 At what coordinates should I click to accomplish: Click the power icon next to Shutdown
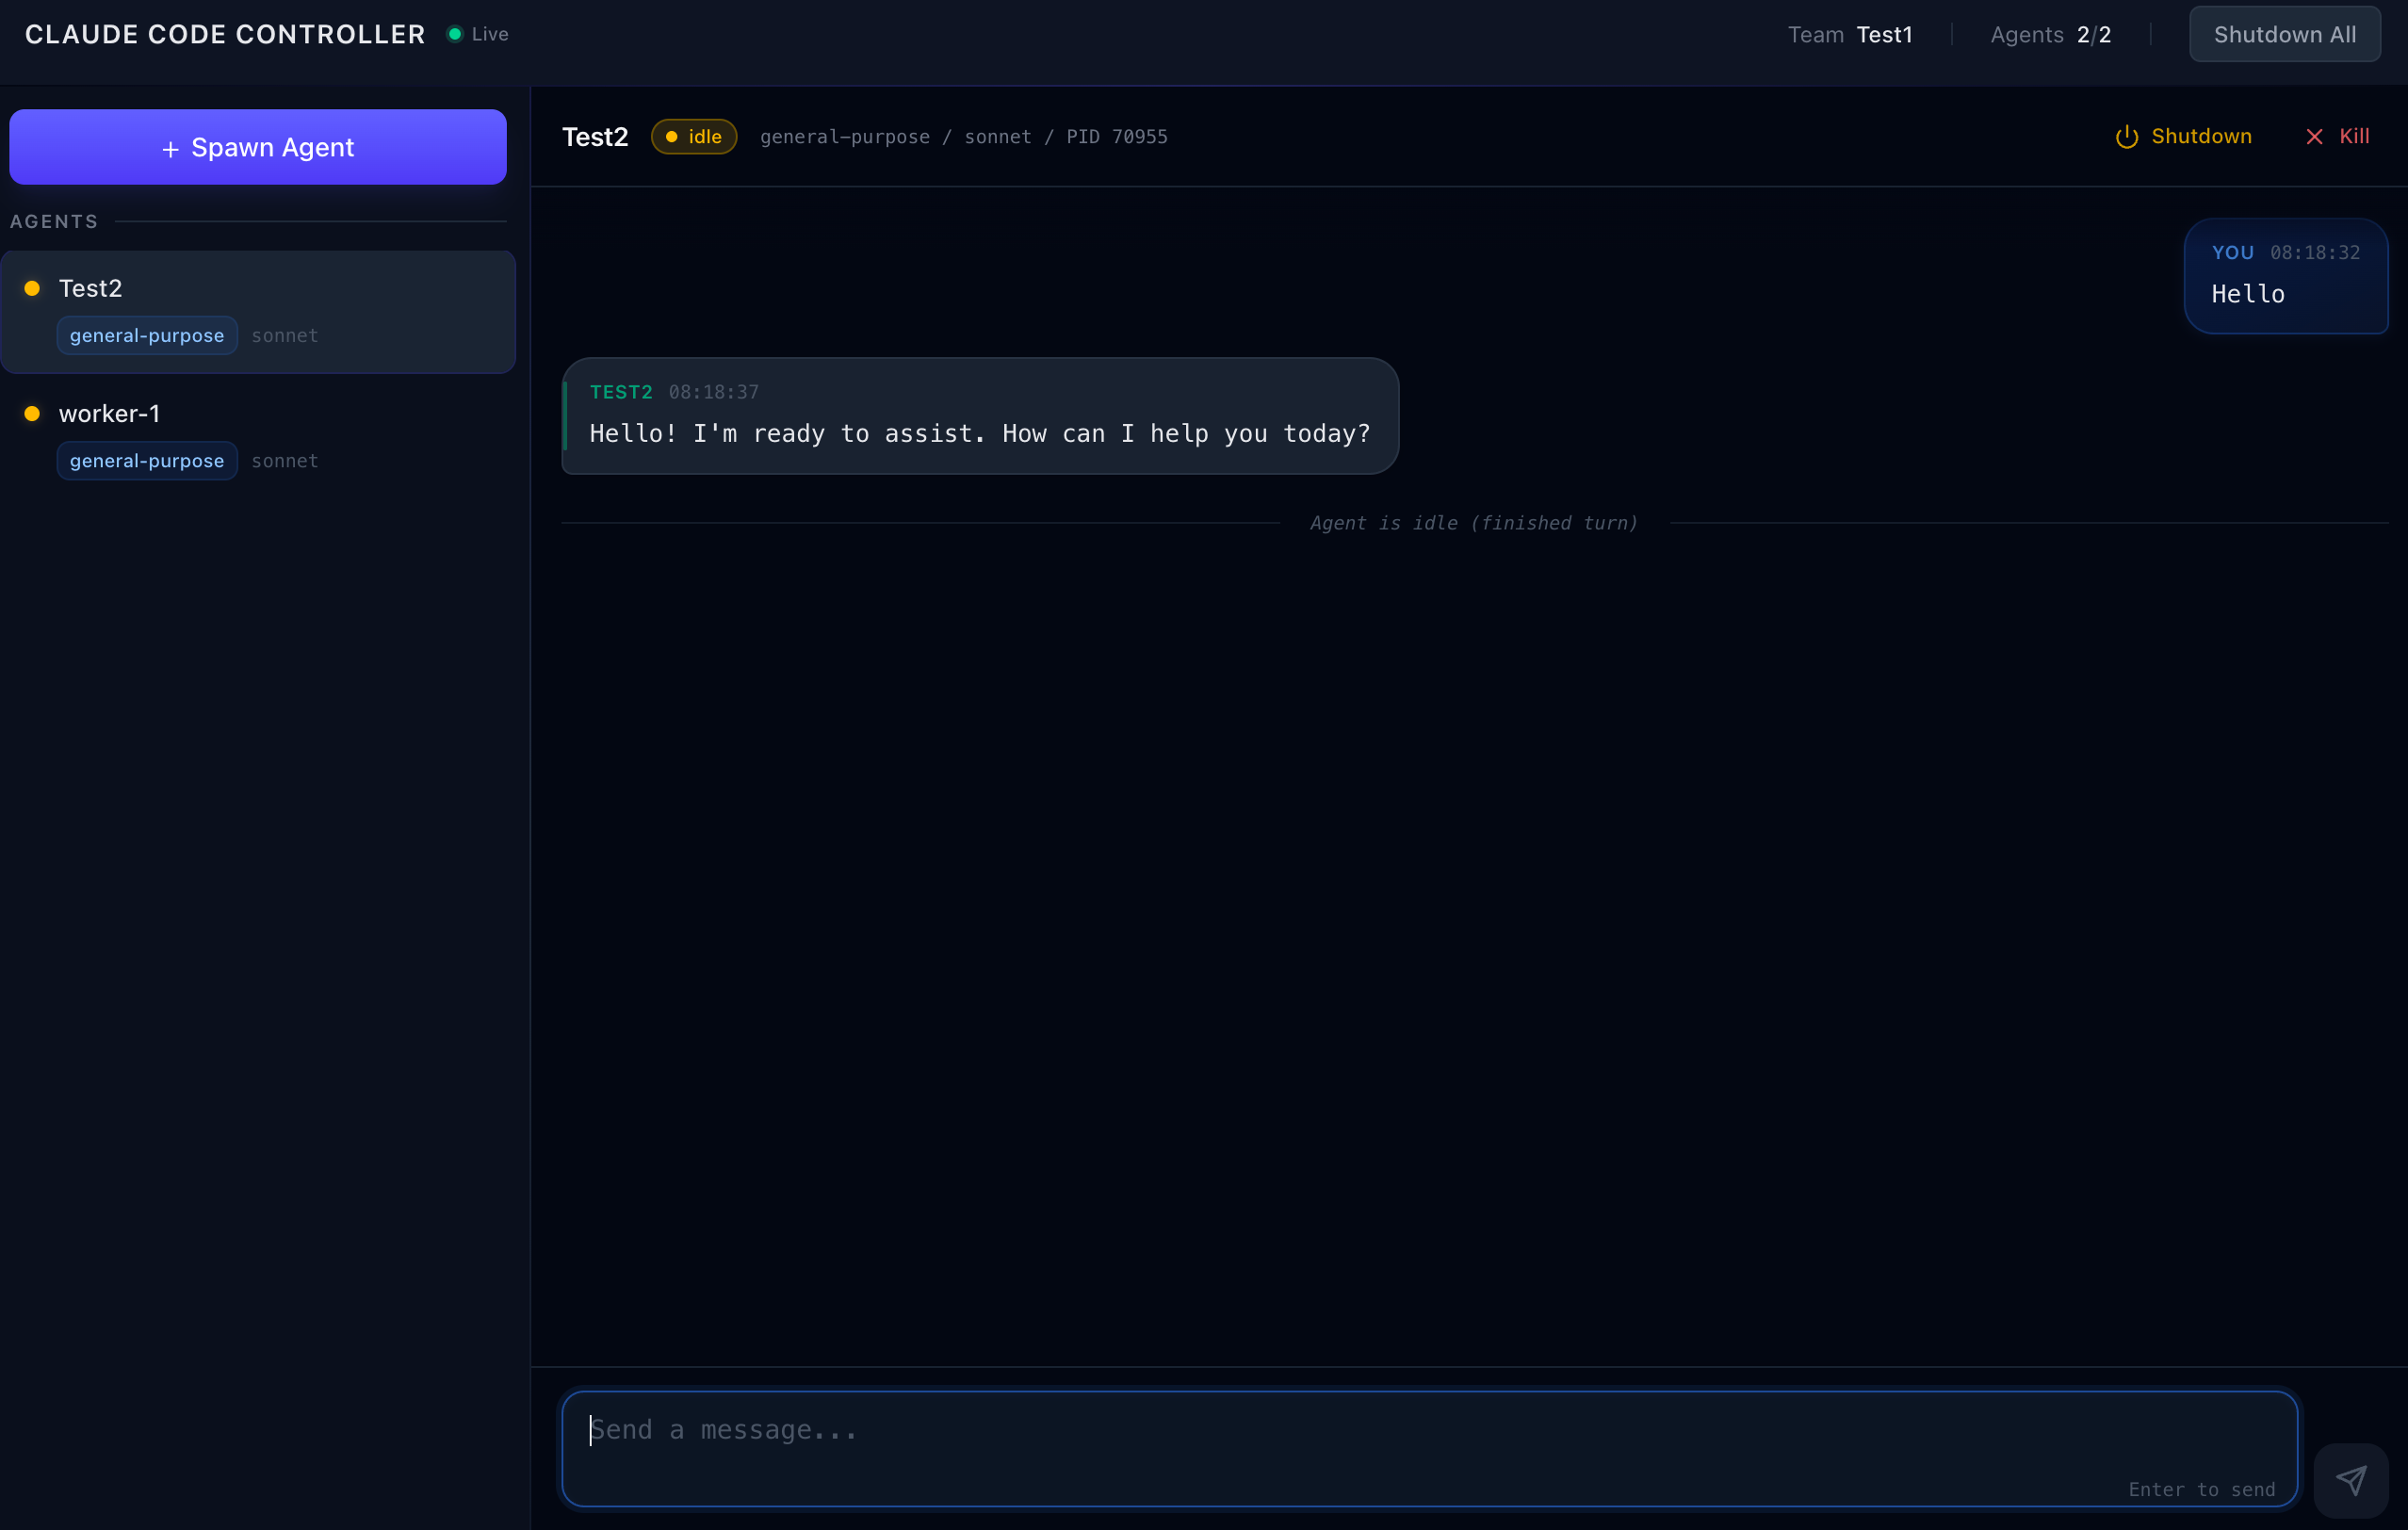[x=2126, y=137]
